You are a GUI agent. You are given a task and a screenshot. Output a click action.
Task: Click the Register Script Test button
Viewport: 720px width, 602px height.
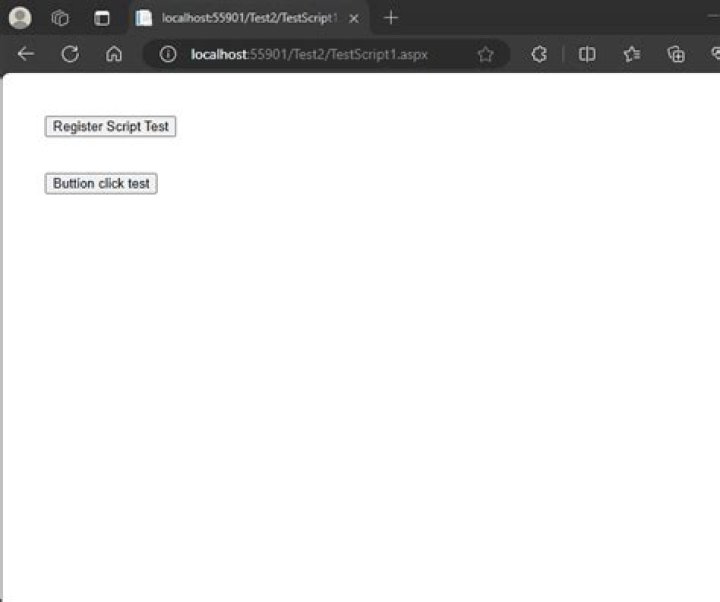click(110, 126)
